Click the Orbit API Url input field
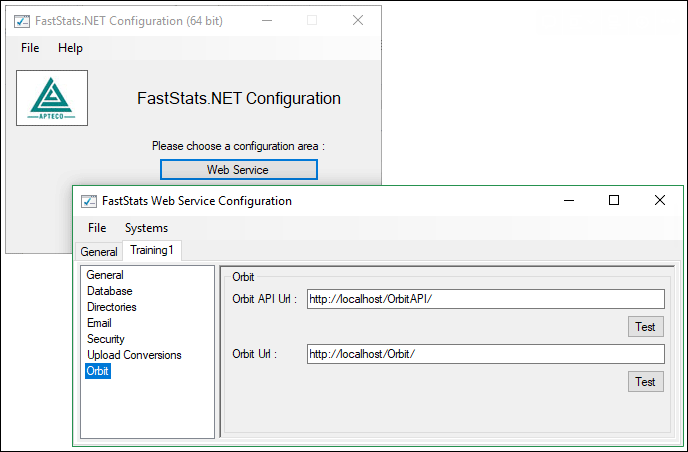Image resolution: width=688 pixels, height=452 pixels. coord(486,299)
